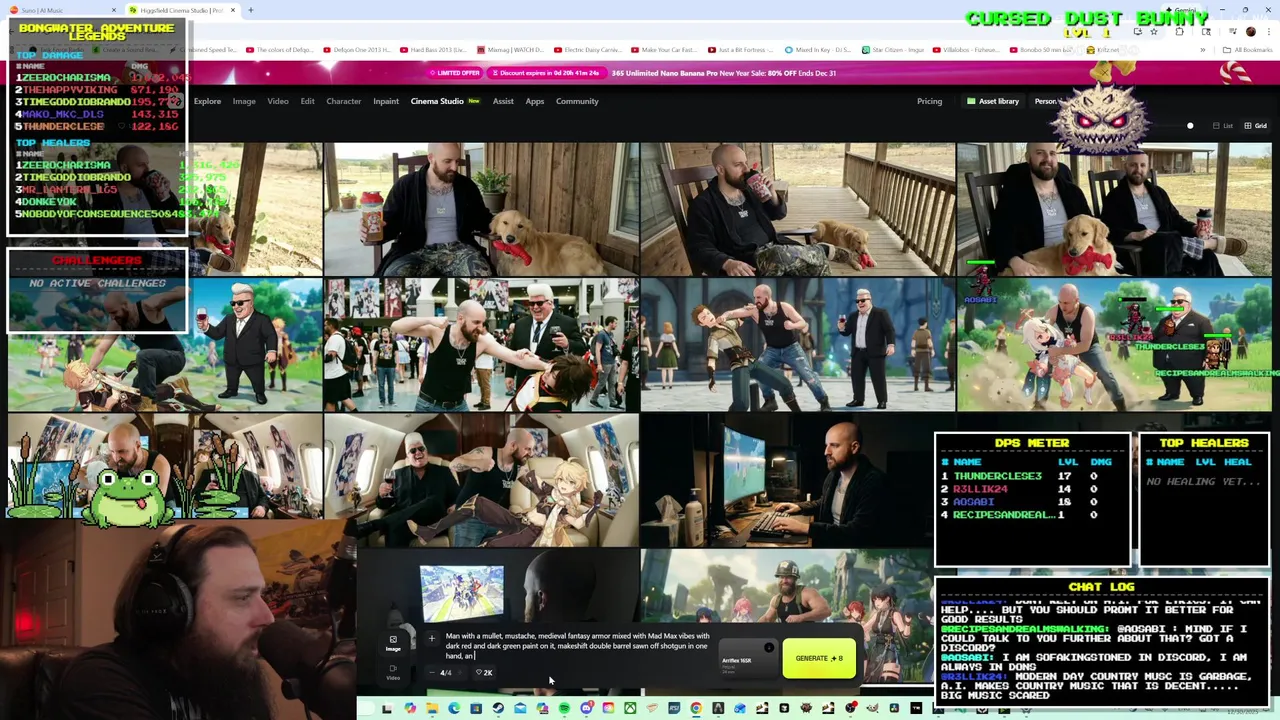Click the Generate button

pyautogui.click(x=819, y=658)
